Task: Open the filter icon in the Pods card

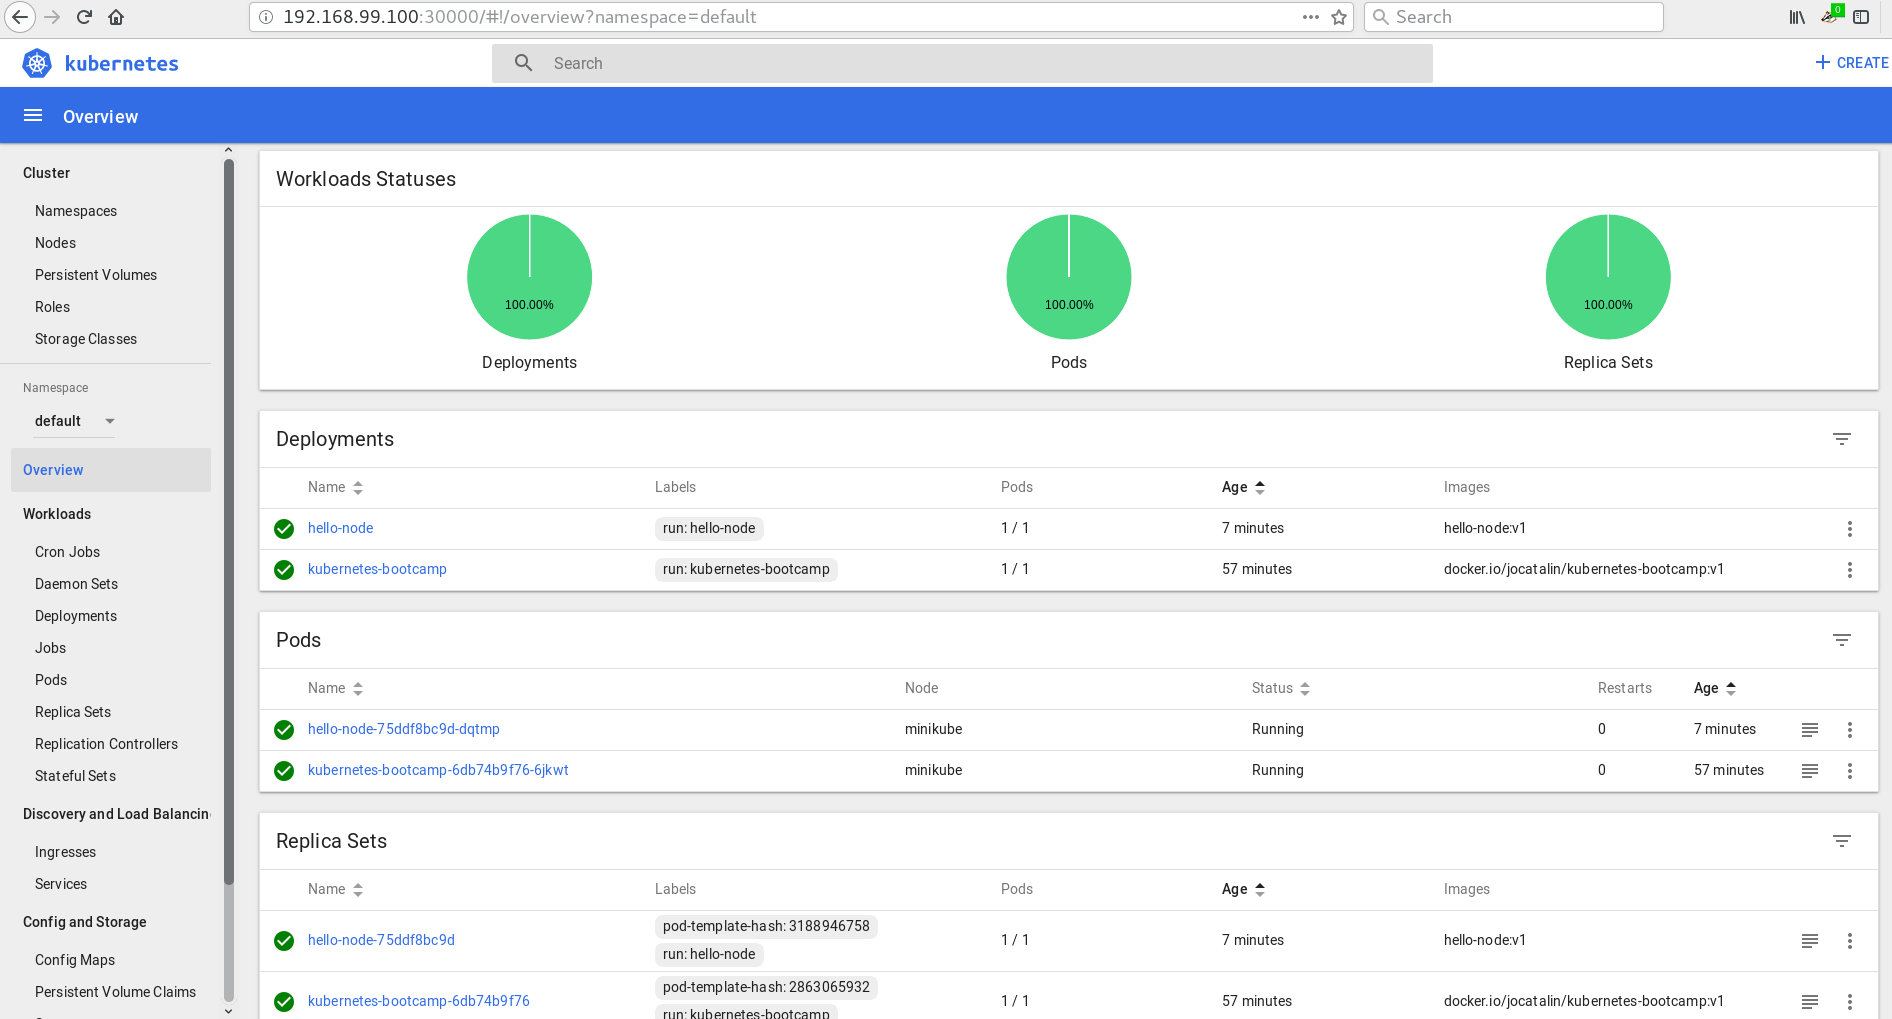Action: pyautogui.click(x=1841, y=640)
